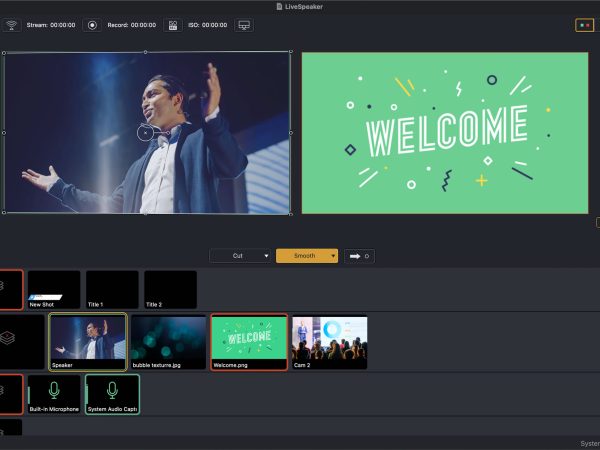The width and height of the screenshot is (600, 450).
Task: Select the Built-in Microphone audio source
Action: click(54, 395)
